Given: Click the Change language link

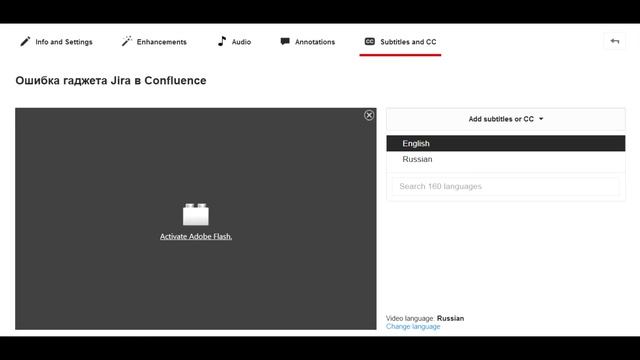Looking at the screenshot, I should tap(413, 327).
